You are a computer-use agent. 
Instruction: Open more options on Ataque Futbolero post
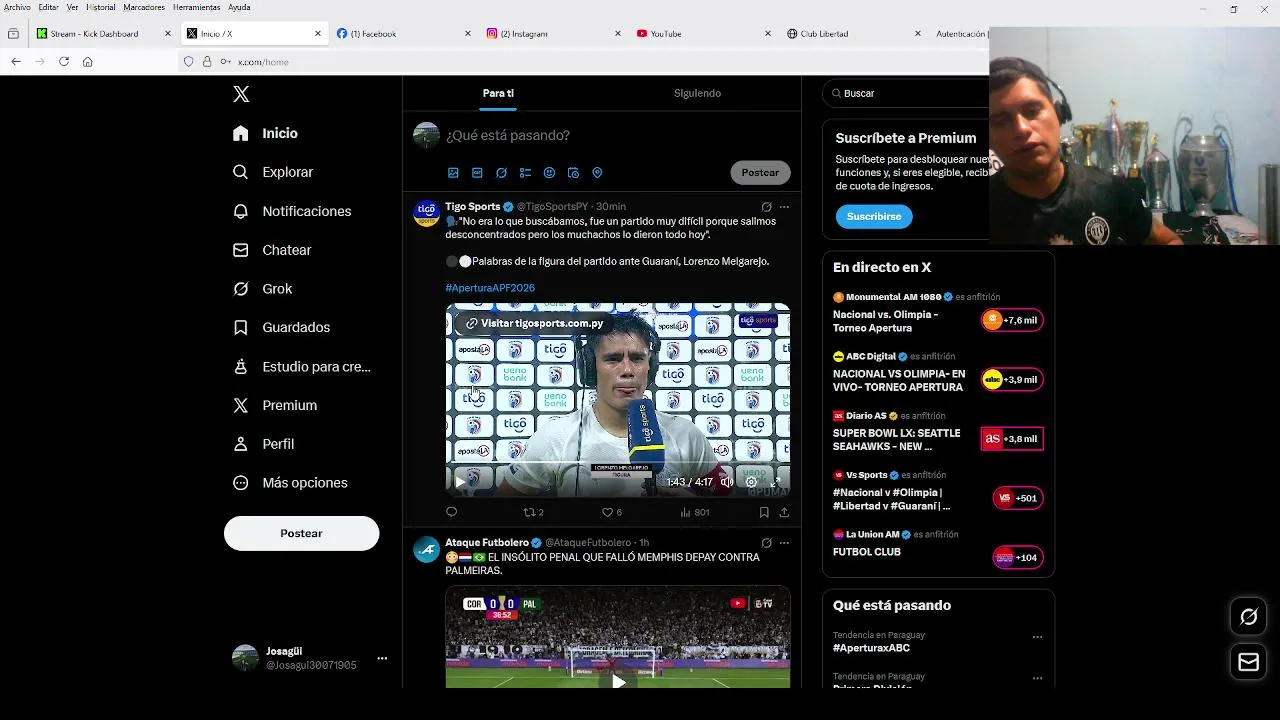[784, 543]
